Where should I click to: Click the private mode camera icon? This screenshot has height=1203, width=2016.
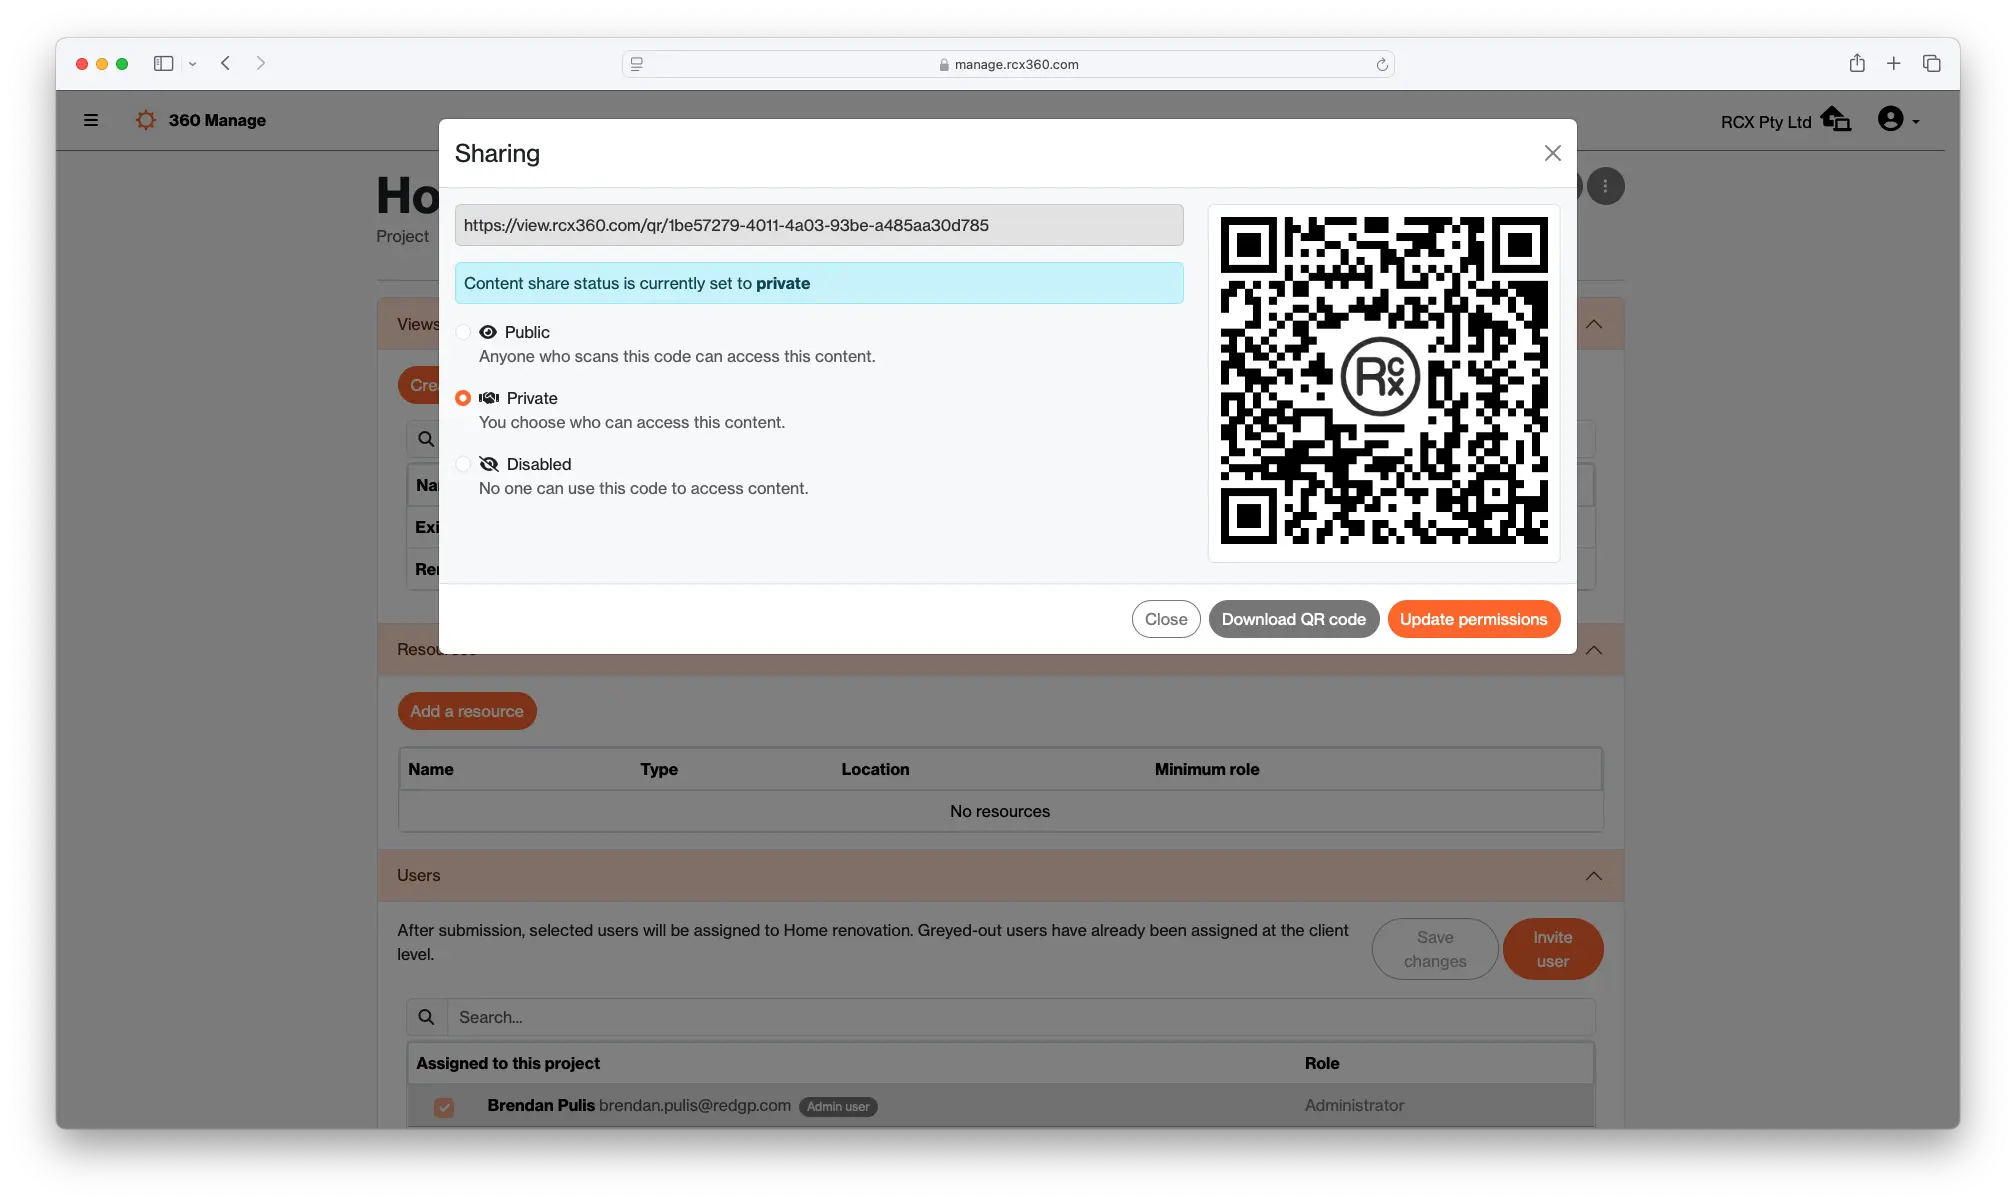pos(490,398)
